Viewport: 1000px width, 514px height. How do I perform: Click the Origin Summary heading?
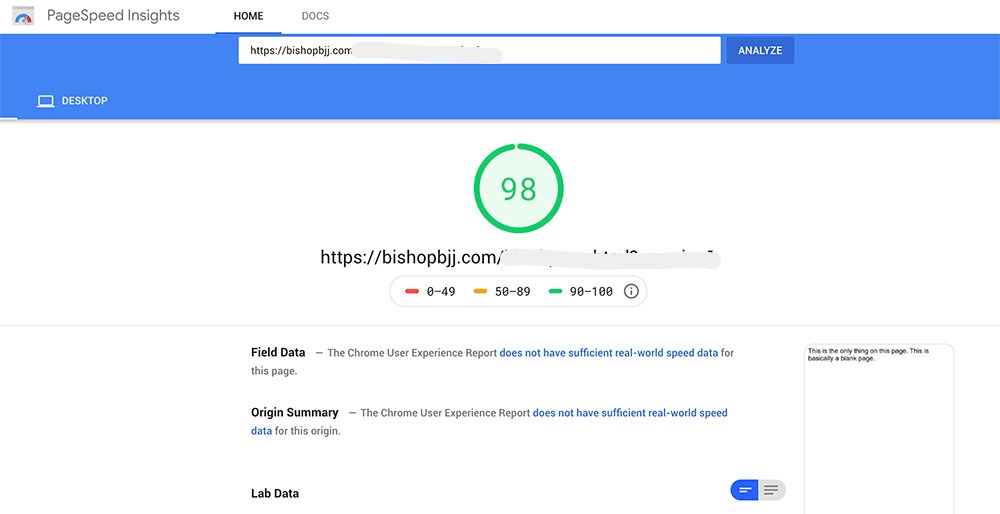[295, 412]
